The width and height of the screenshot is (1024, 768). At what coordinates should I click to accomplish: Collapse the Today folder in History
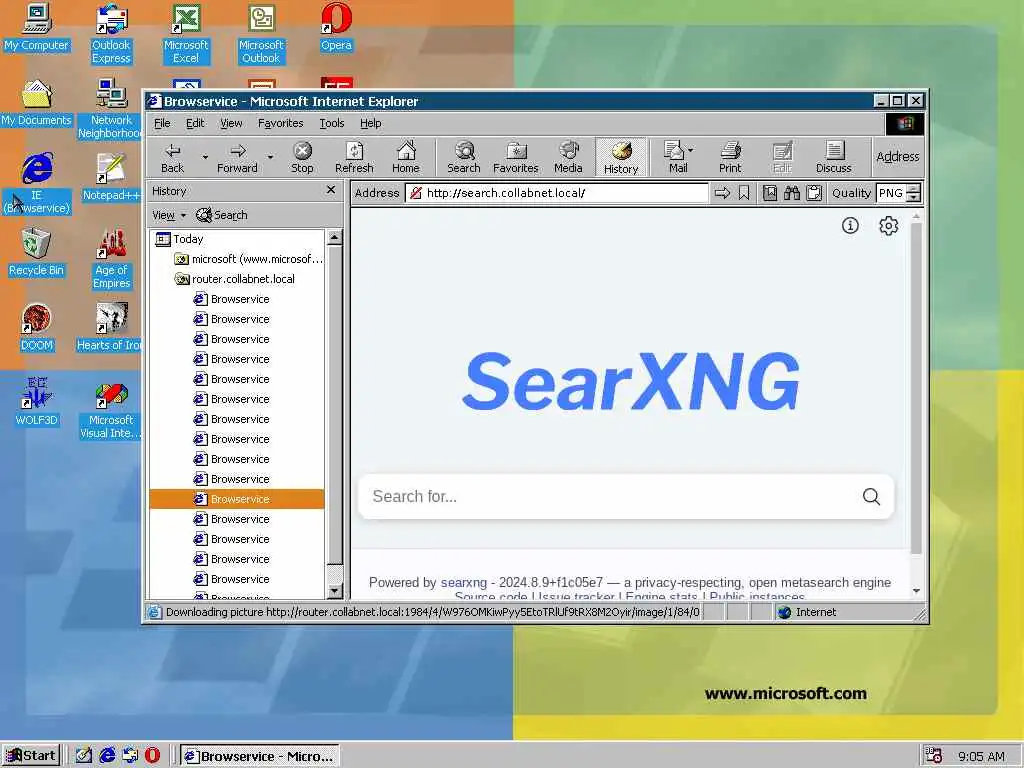click(180, 239)
